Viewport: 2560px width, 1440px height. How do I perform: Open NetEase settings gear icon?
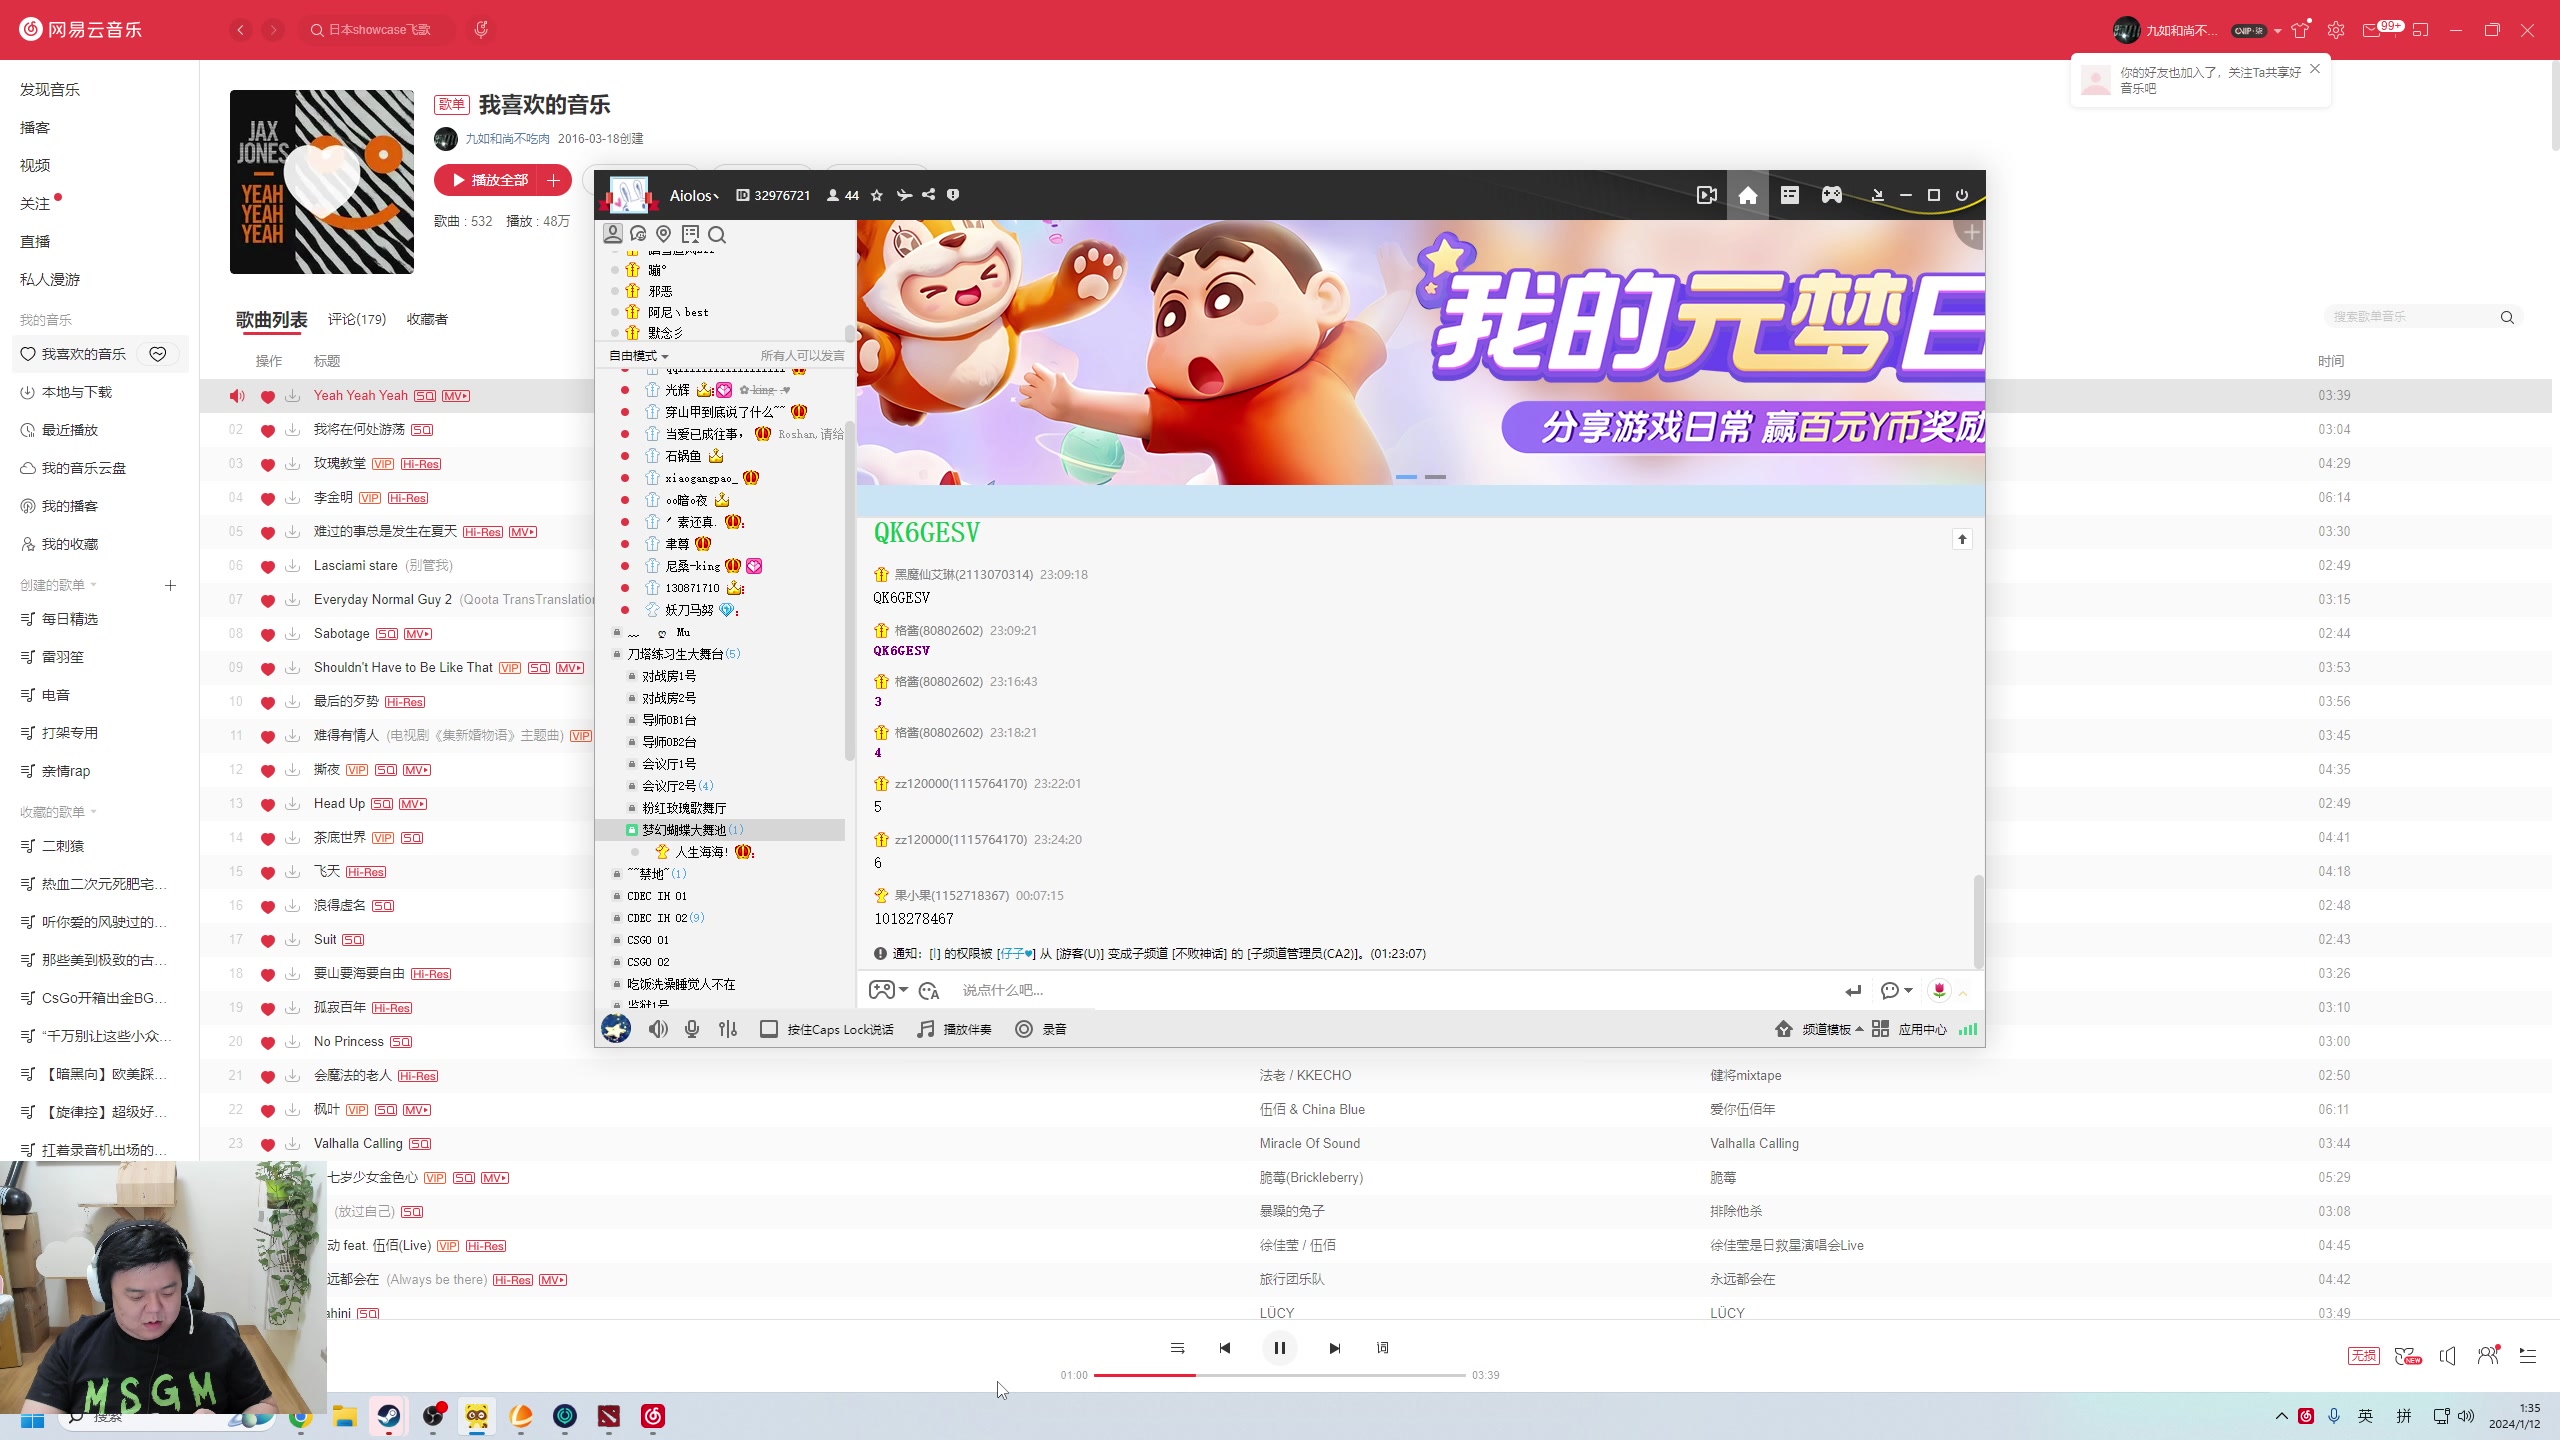(2335, 30)
